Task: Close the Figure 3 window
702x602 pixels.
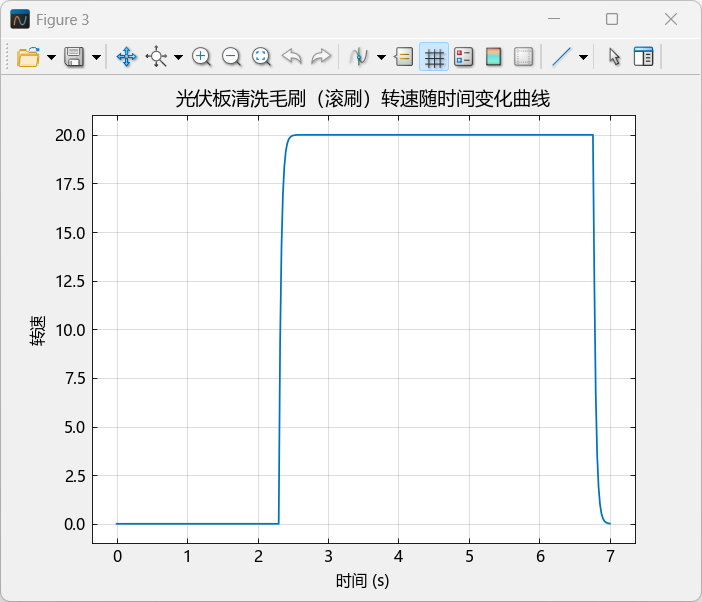Action: tap(671, 19)
